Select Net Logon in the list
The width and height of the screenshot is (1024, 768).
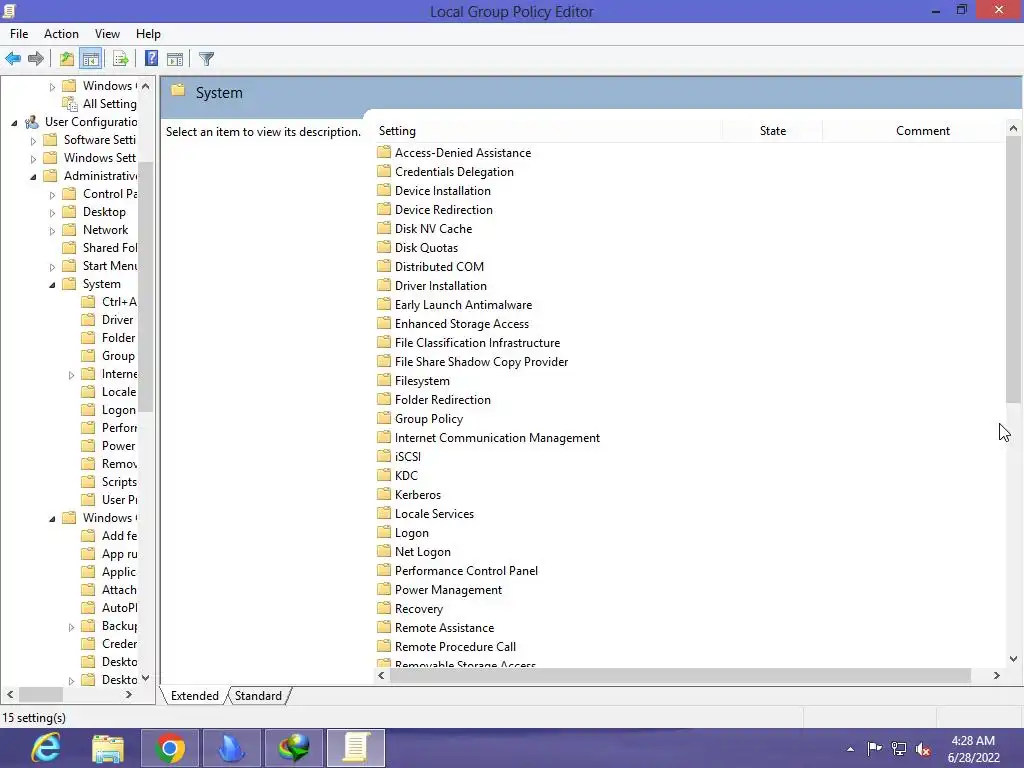tap(414, 552)
